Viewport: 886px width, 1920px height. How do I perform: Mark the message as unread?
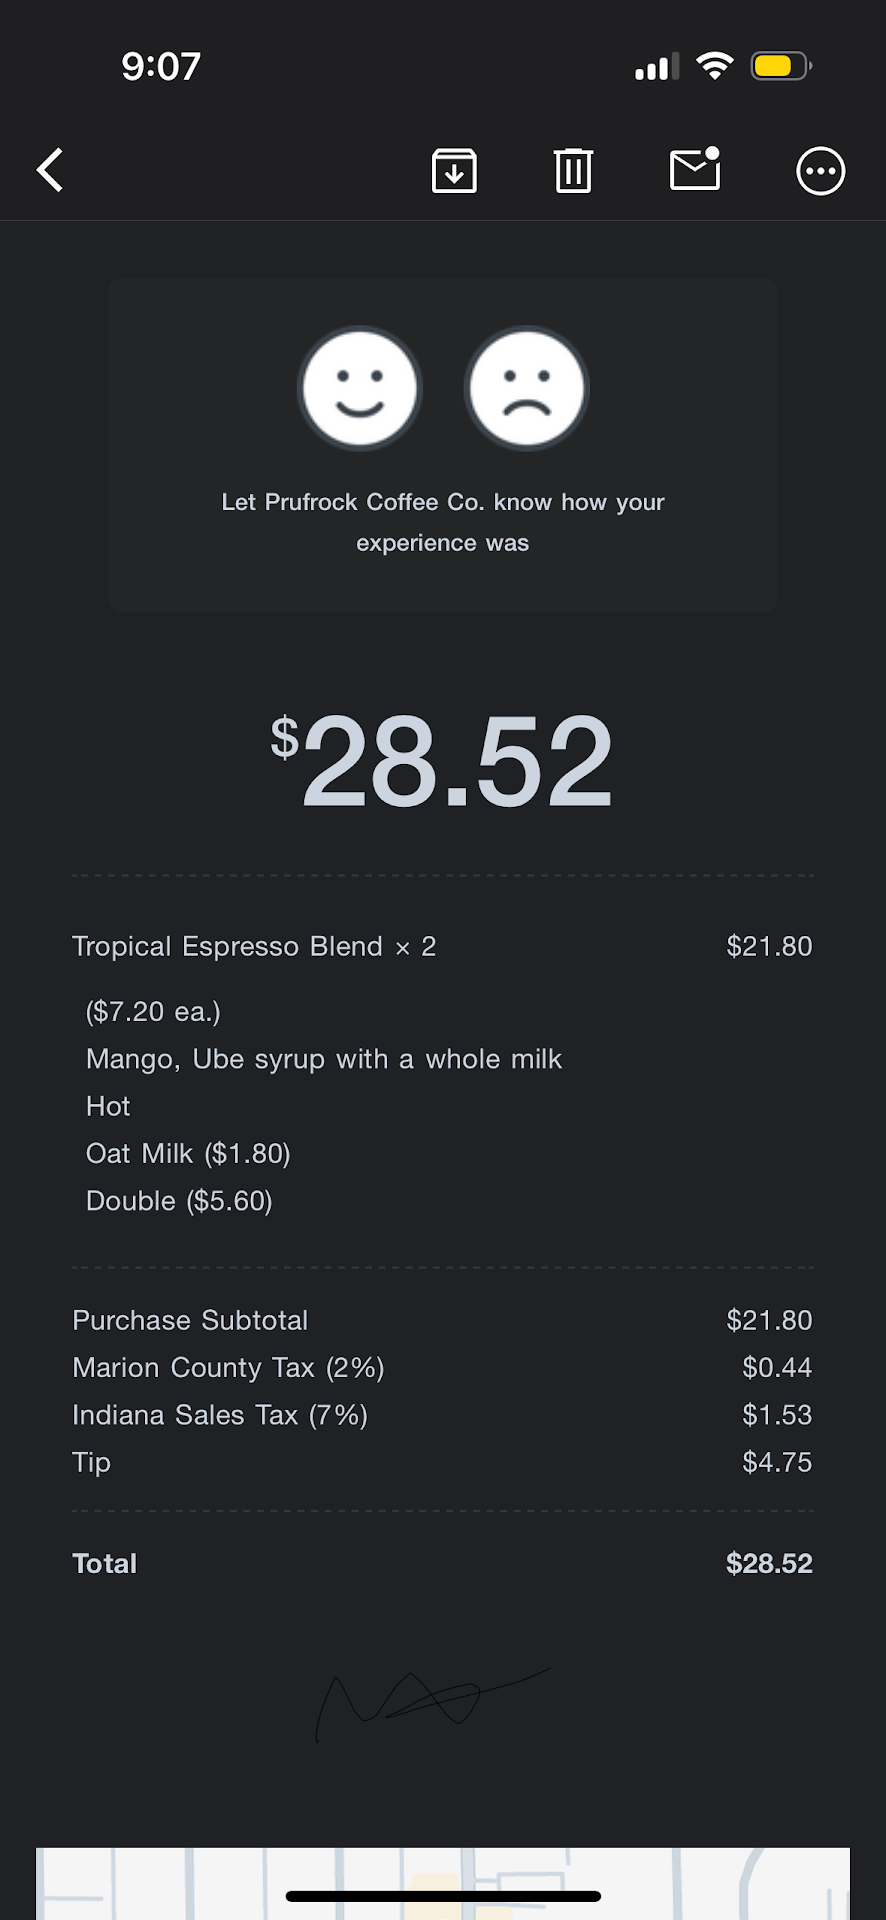point(695,170)
